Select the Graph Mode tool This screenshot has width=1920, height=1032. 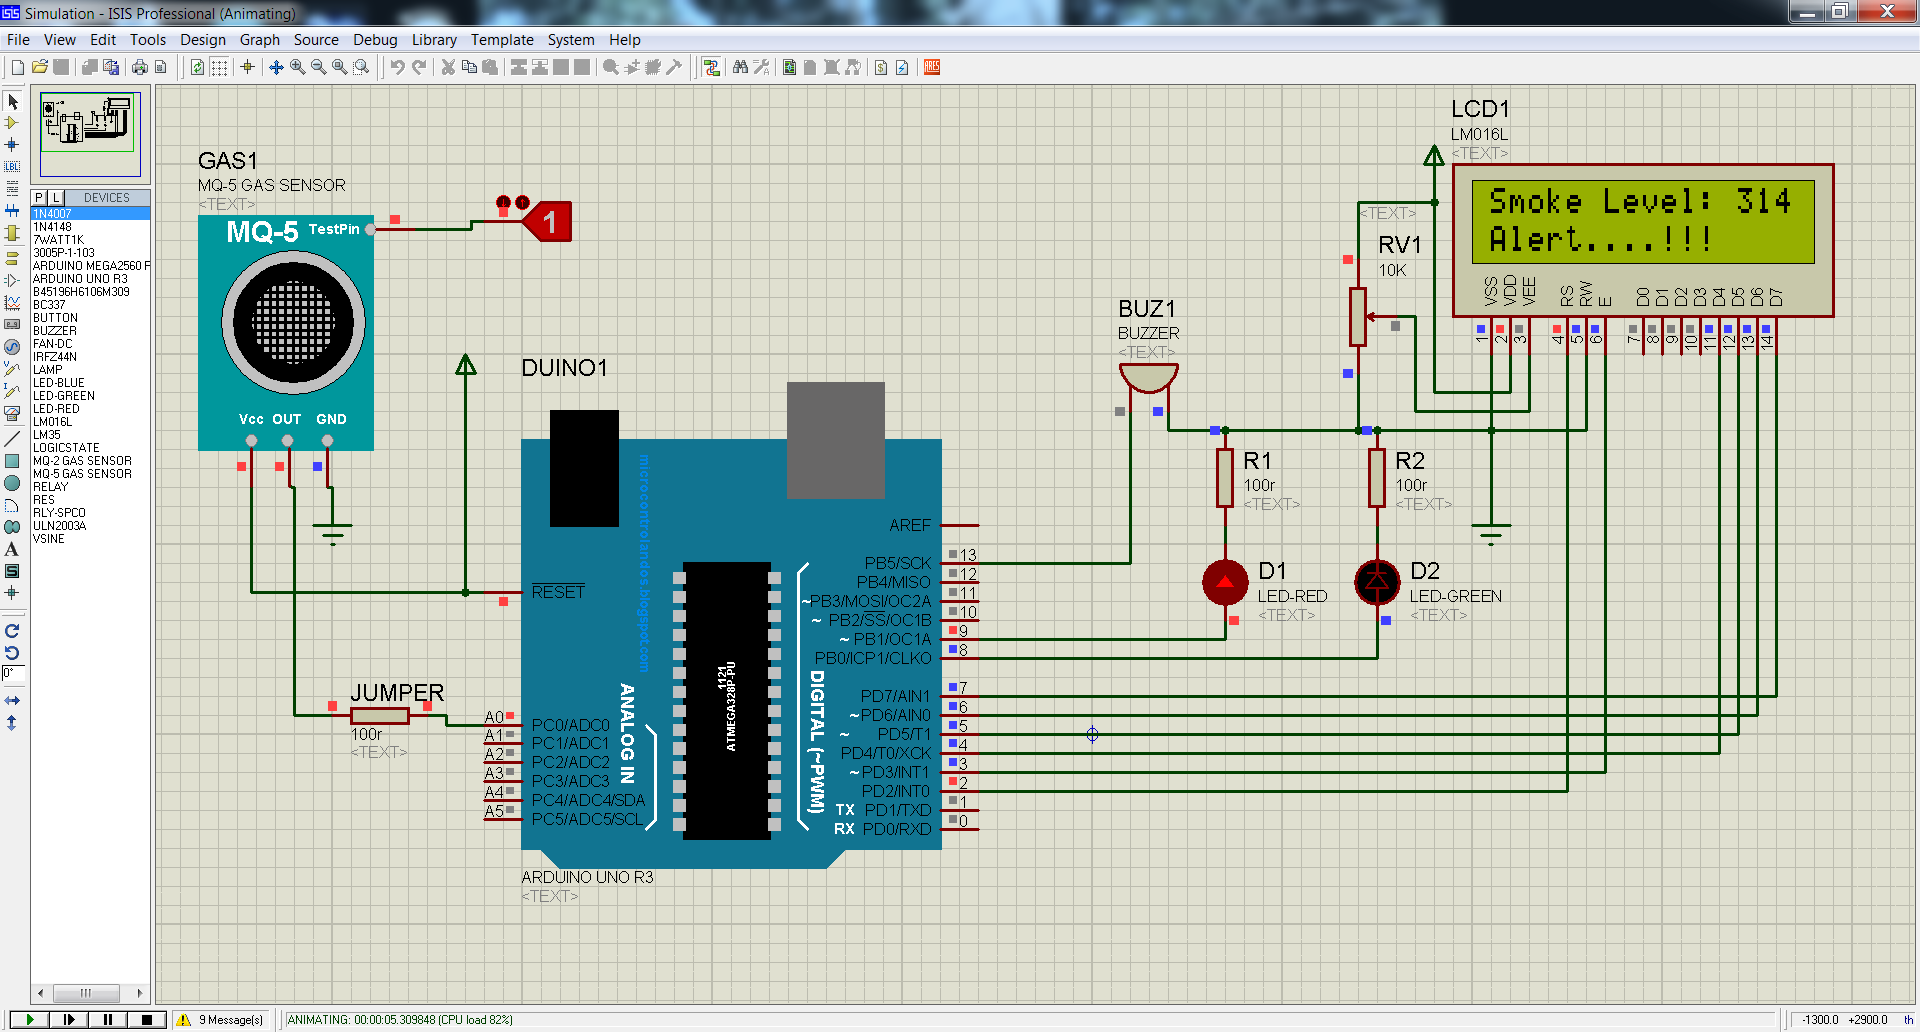(x=12, y=302)
